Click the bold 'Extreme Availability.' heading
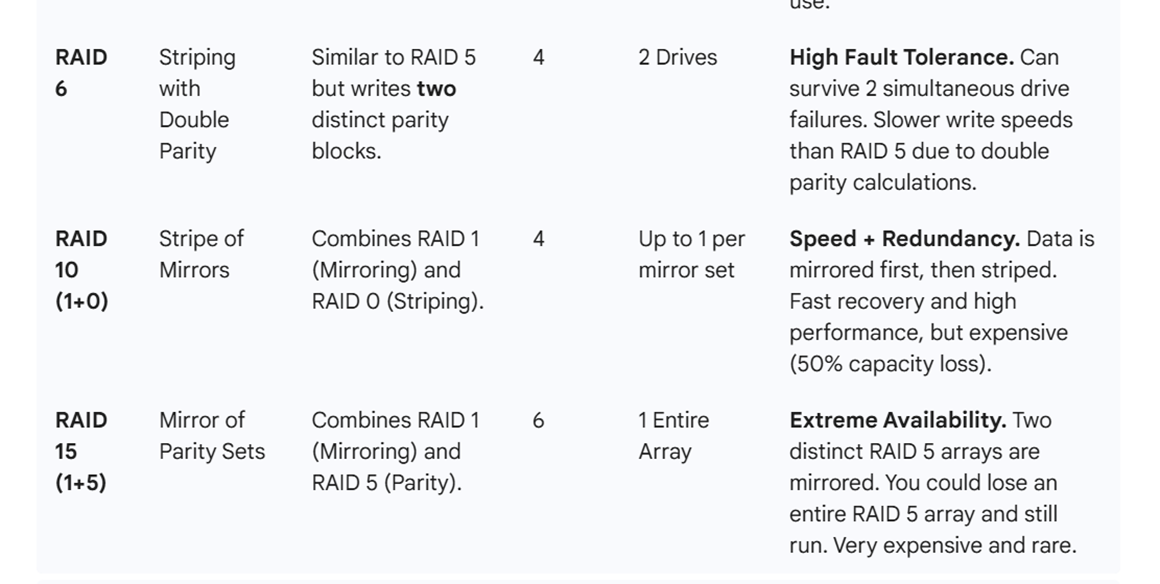Viewport: 1160px width, 584px height. [x=897, y=420]
